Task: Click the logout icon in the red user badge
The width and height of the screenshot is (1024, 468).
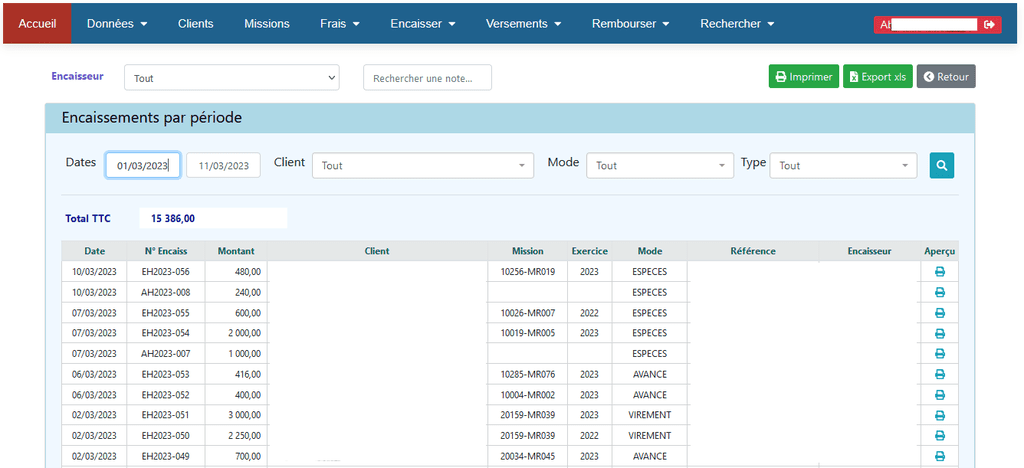Action: (989, 24)
